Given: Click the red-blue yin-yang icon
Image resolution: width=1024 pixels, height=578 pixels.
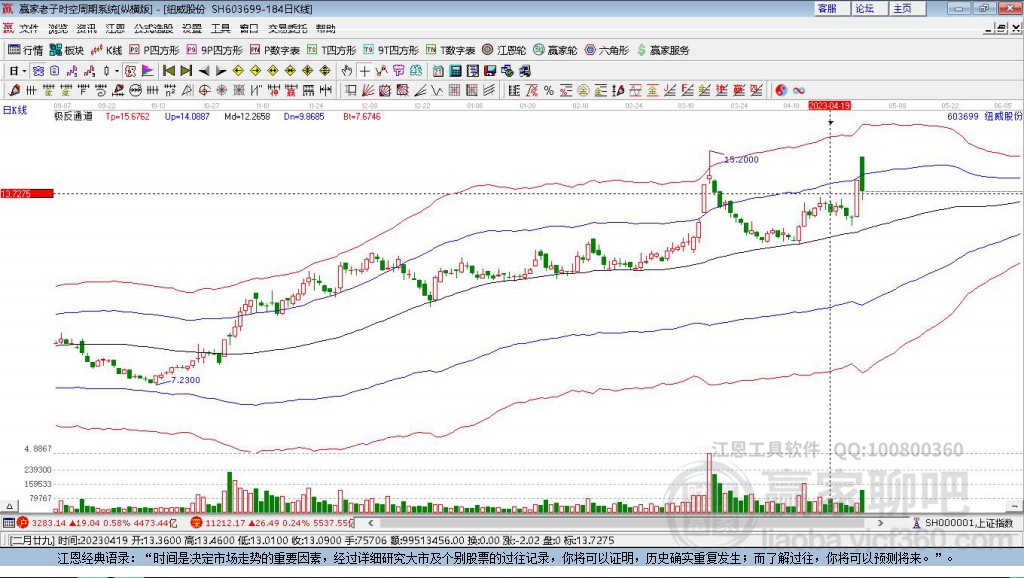Looking at the screenshot, I should pos(781,90).
